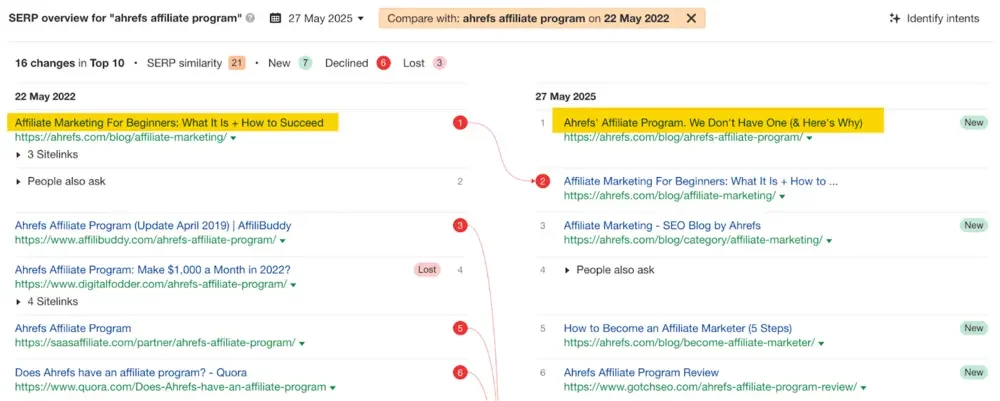Close the Compare with banner
This screenshot has height=401, width=1000.
tap(691, 18)
